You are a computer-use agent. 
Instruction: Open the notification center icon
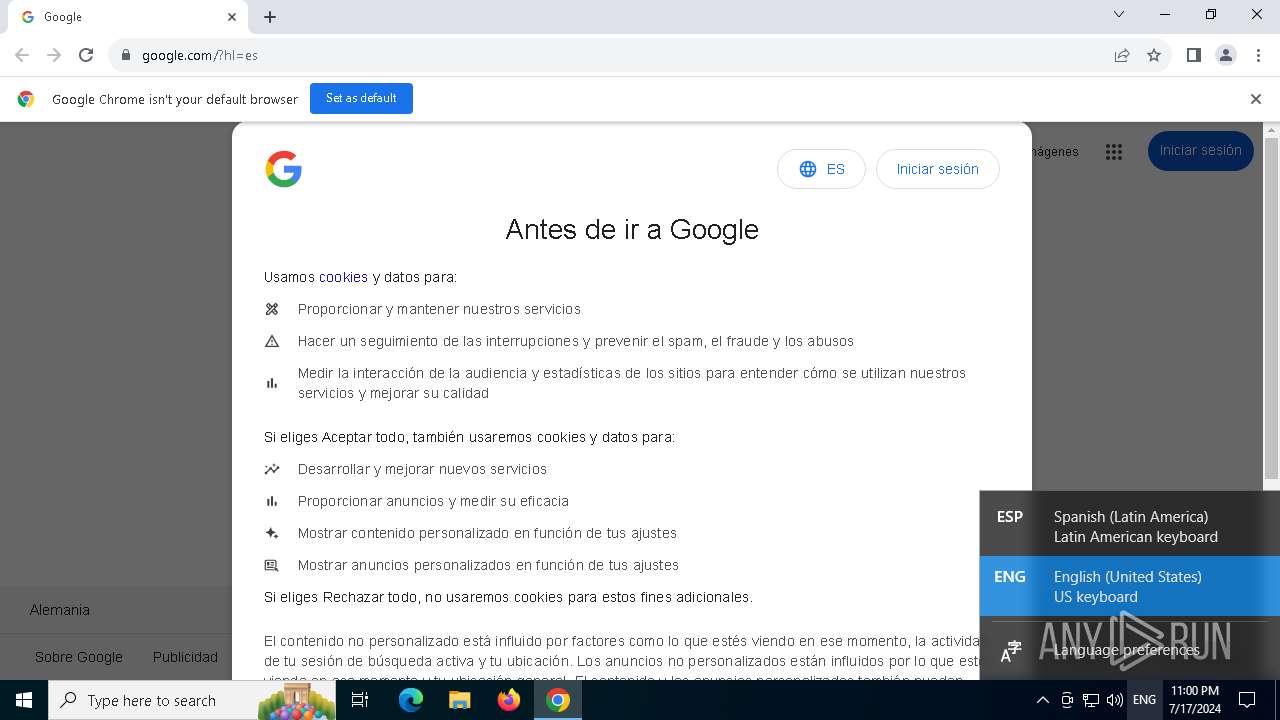pos(1247,700)
